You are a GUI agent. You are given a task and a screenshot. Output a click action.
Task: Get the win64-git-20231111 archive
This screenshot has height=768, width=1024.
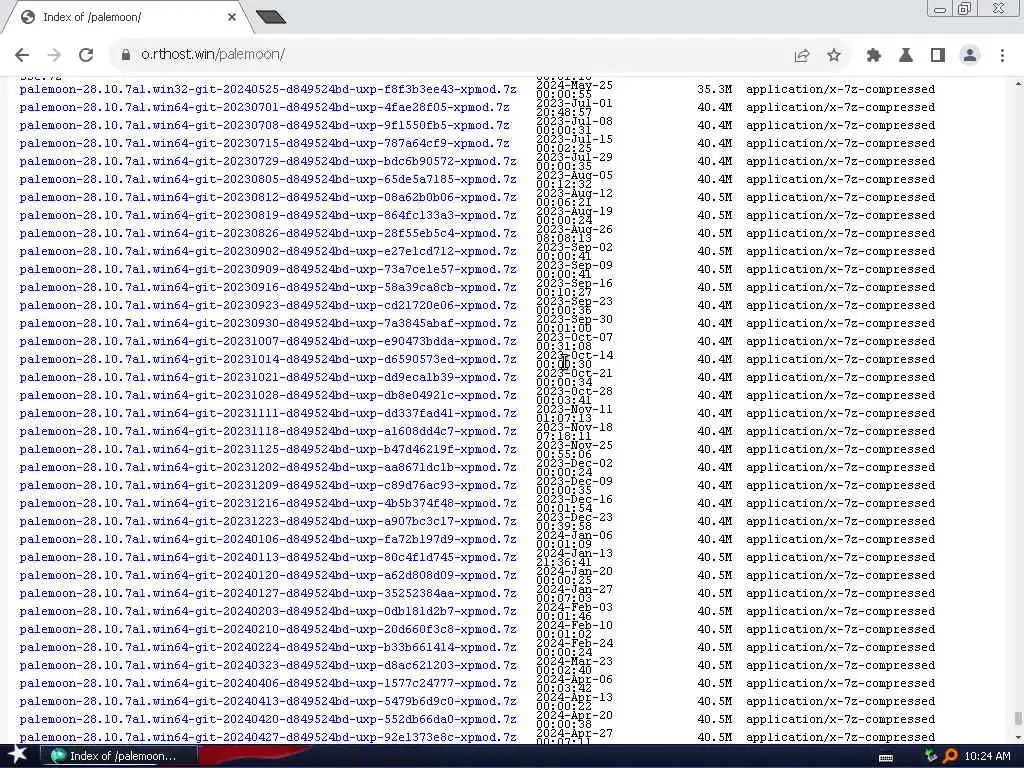click(x=268, y=413)
